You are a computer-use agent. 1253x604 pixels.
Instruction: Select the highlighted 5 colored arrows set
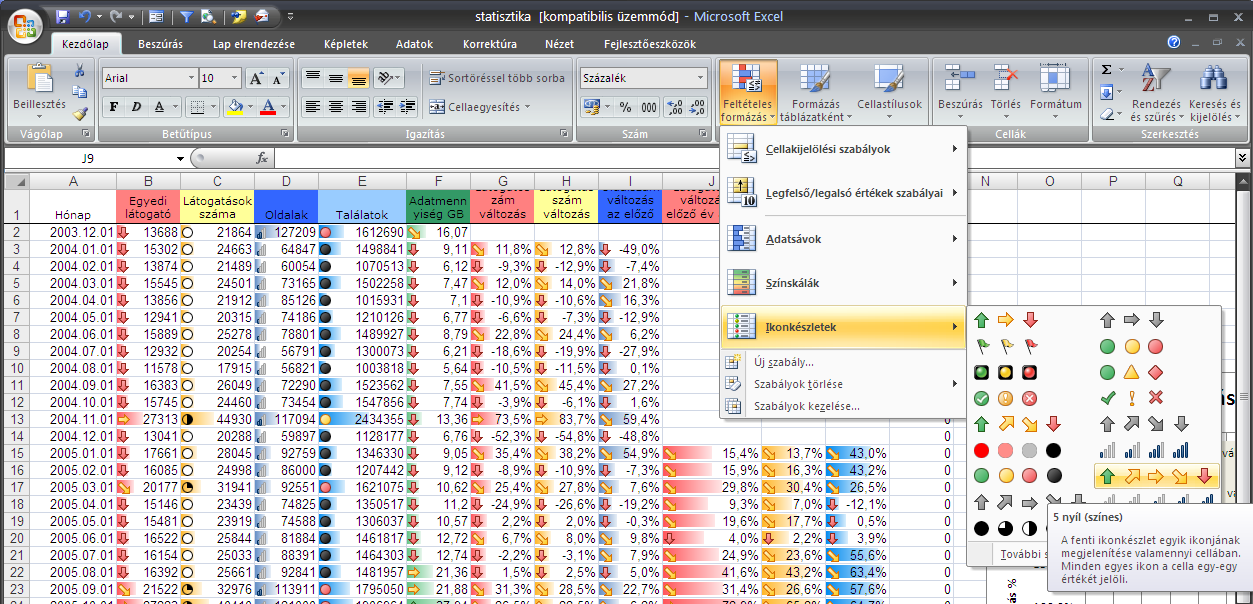[x=1156, y=476]
